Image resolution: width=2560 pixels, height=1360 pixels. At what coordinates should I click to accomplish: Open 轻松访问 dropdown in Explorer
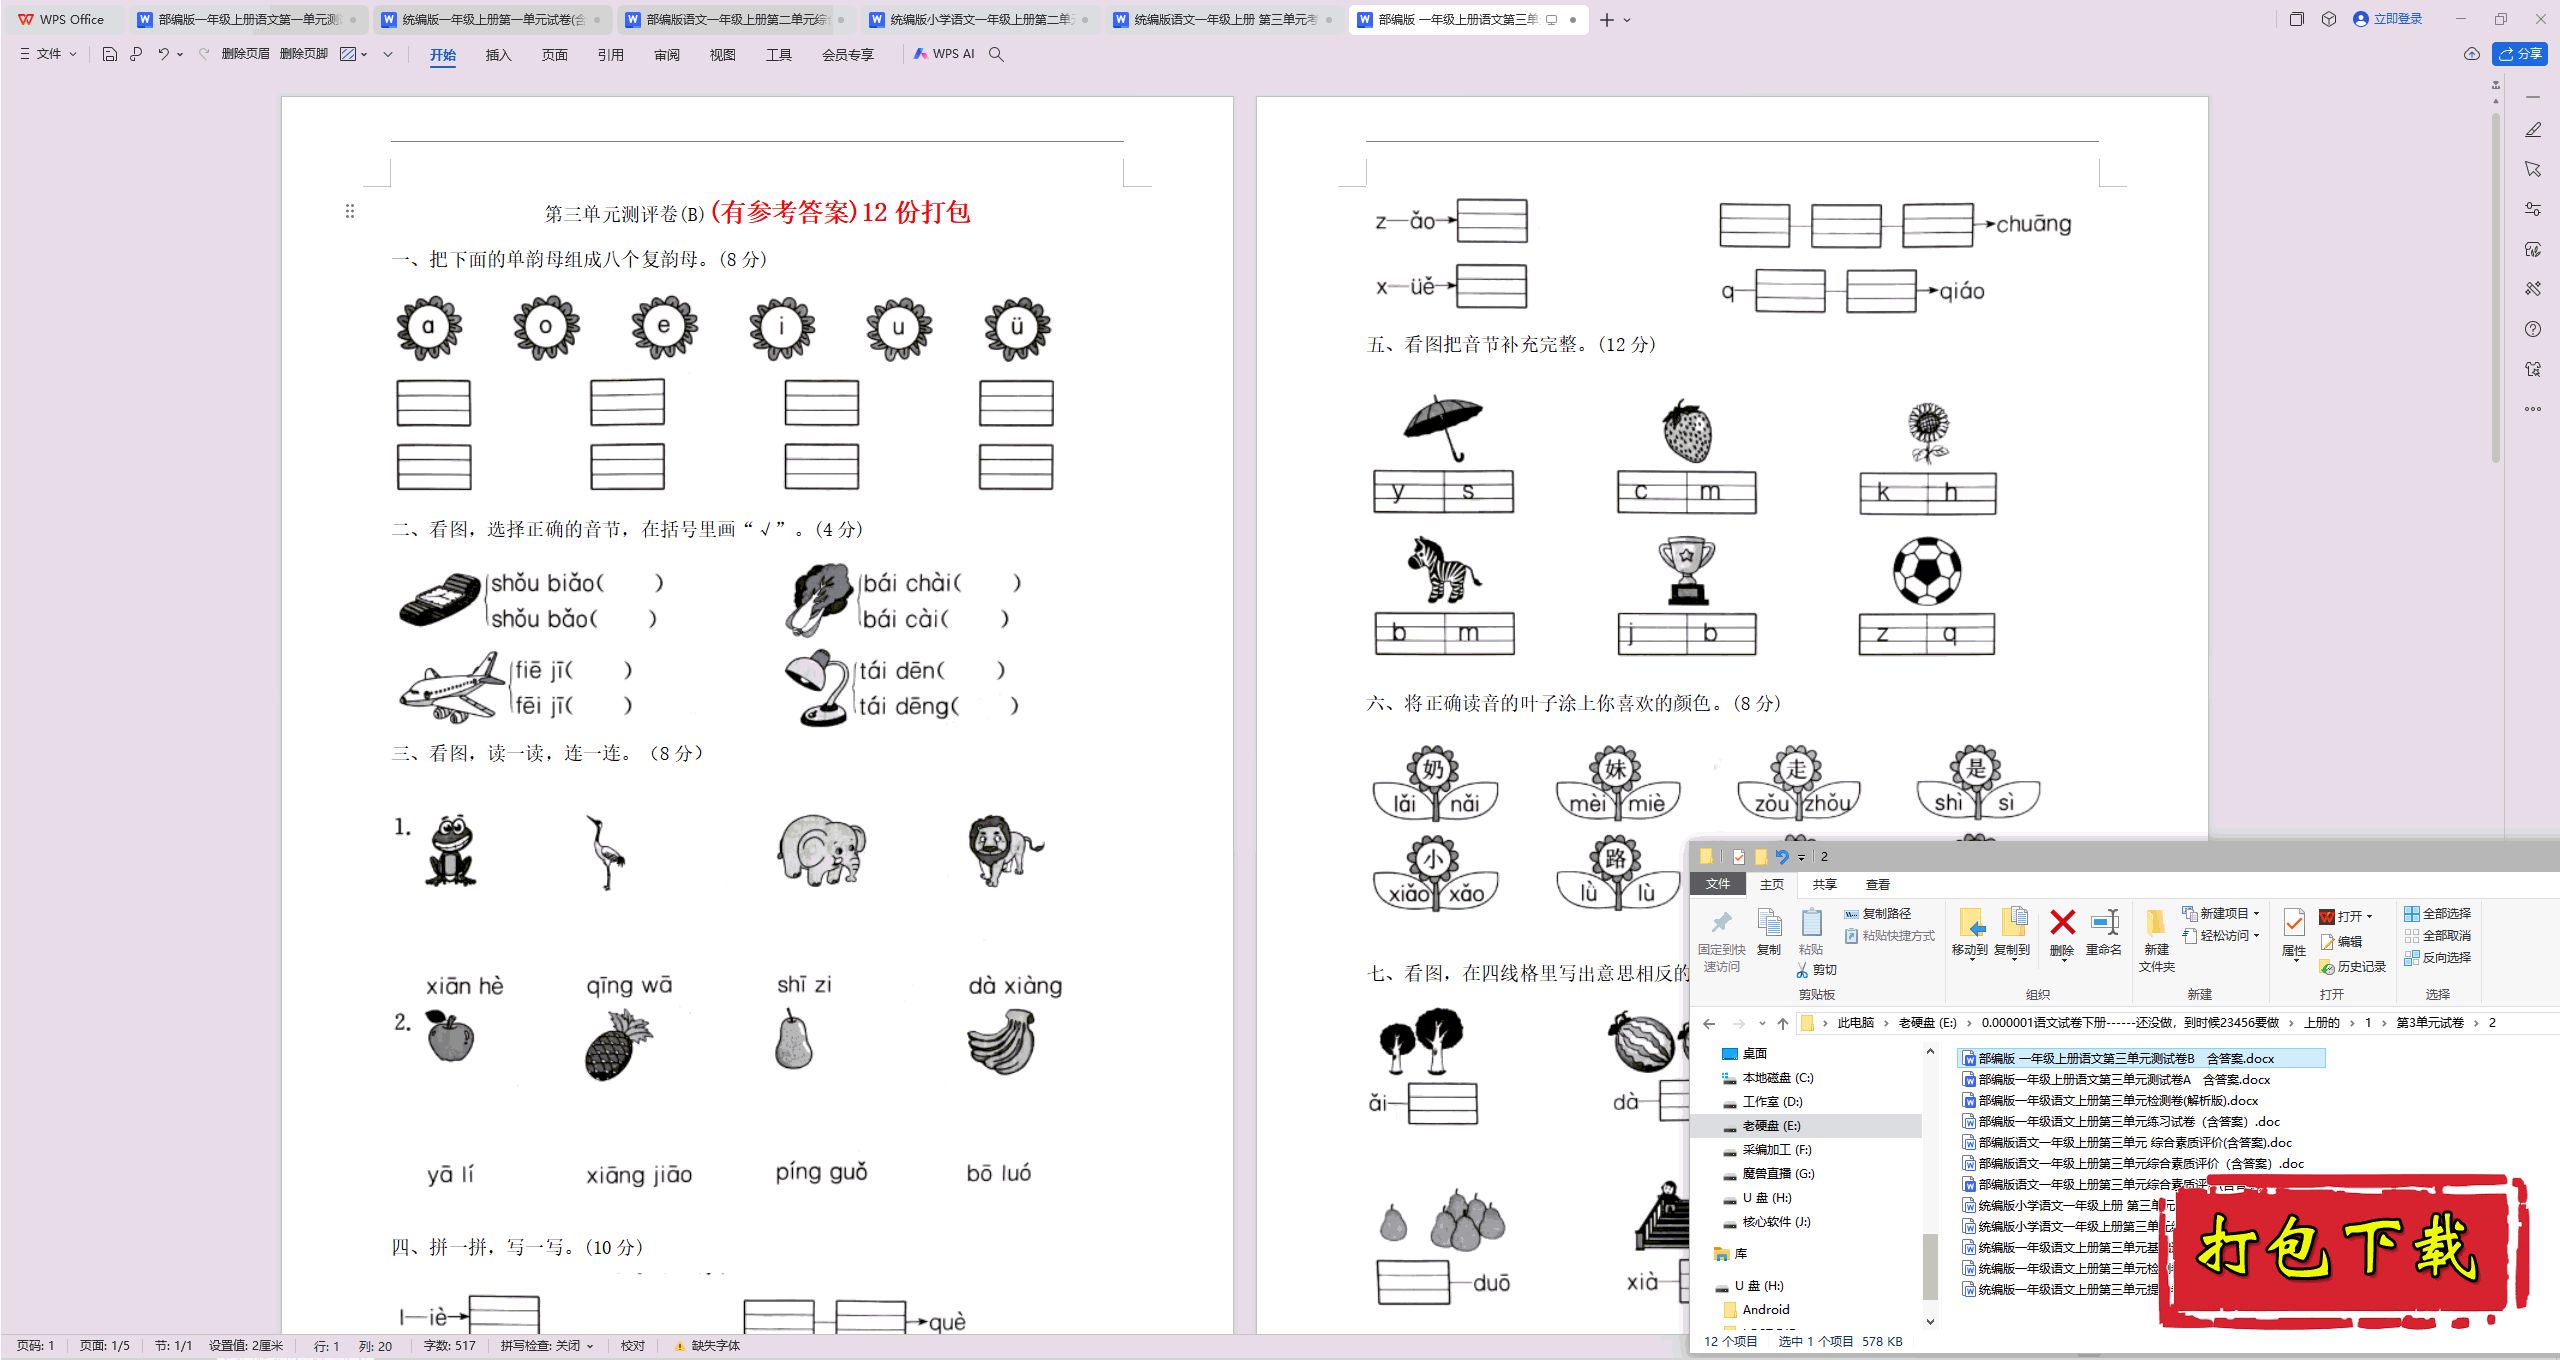click(x=2221, y=935)
